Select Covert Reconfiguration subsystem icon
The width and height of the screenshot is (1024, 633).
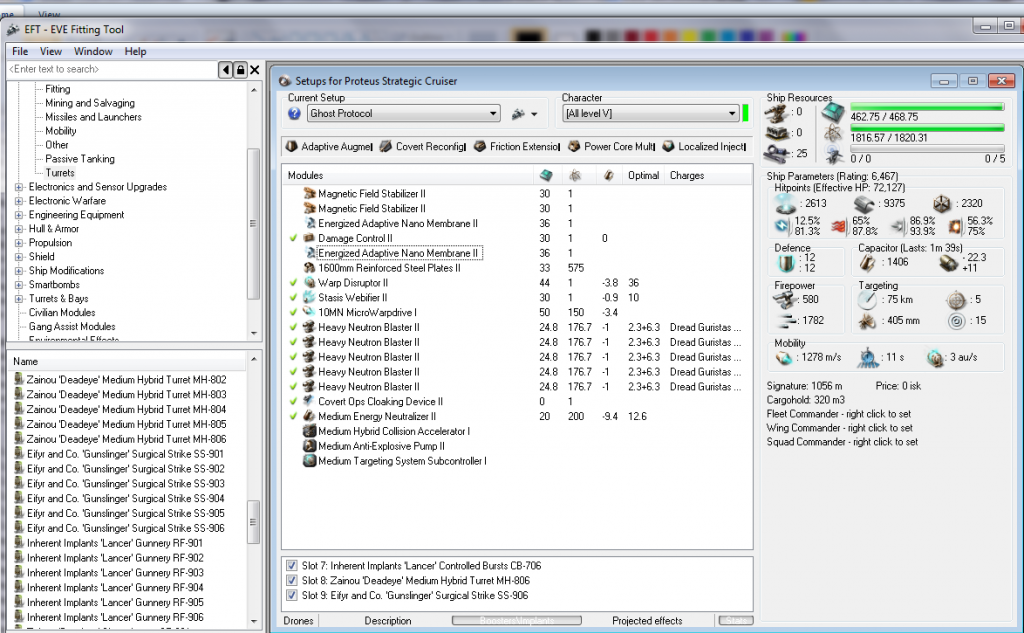click(x=386, y=146)
